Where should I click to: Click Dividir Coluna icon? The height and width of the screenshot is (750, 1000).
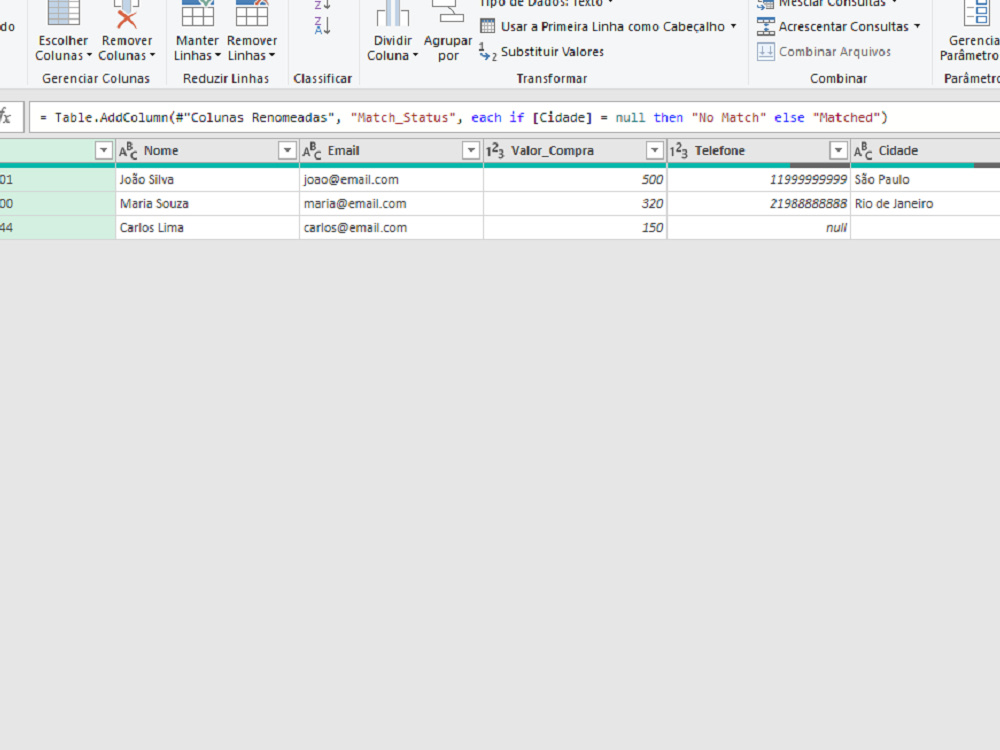(392, 14)
